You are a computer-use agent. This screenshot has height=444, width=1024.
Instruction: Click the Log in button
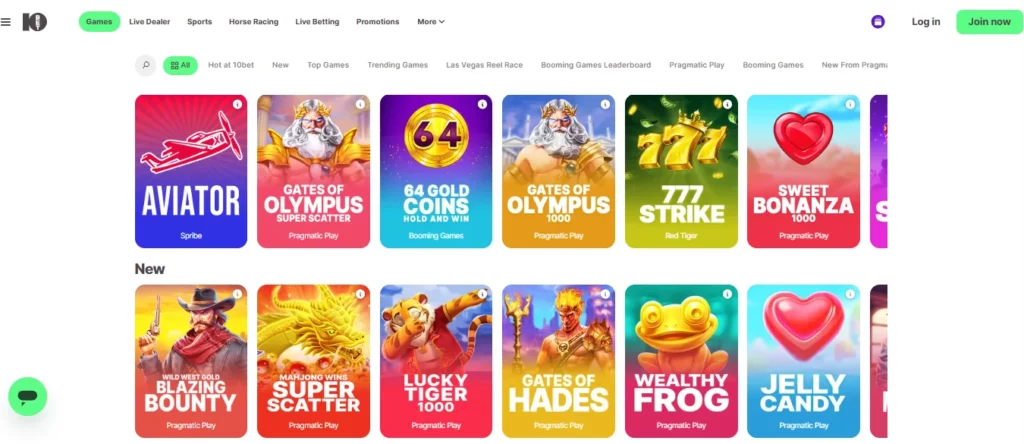(926, 22)
